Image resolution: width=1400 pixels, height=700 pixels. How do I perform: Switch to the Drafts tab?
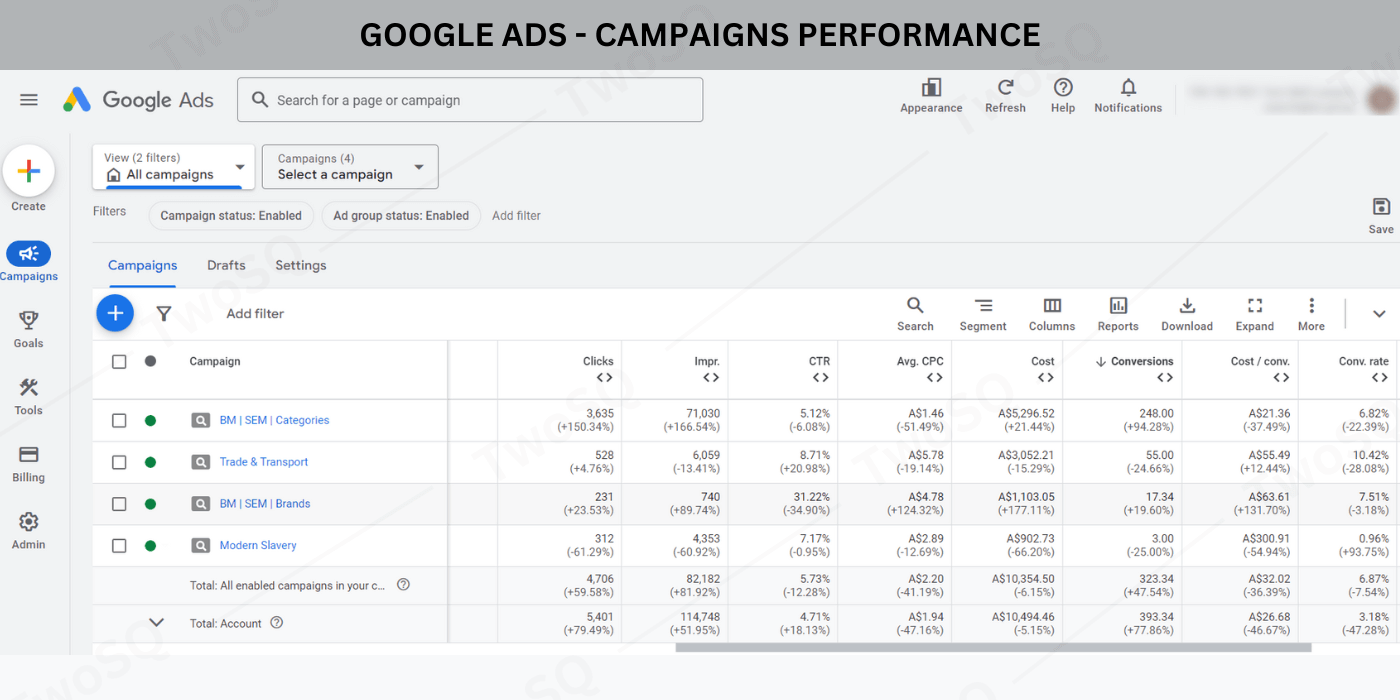226,266
